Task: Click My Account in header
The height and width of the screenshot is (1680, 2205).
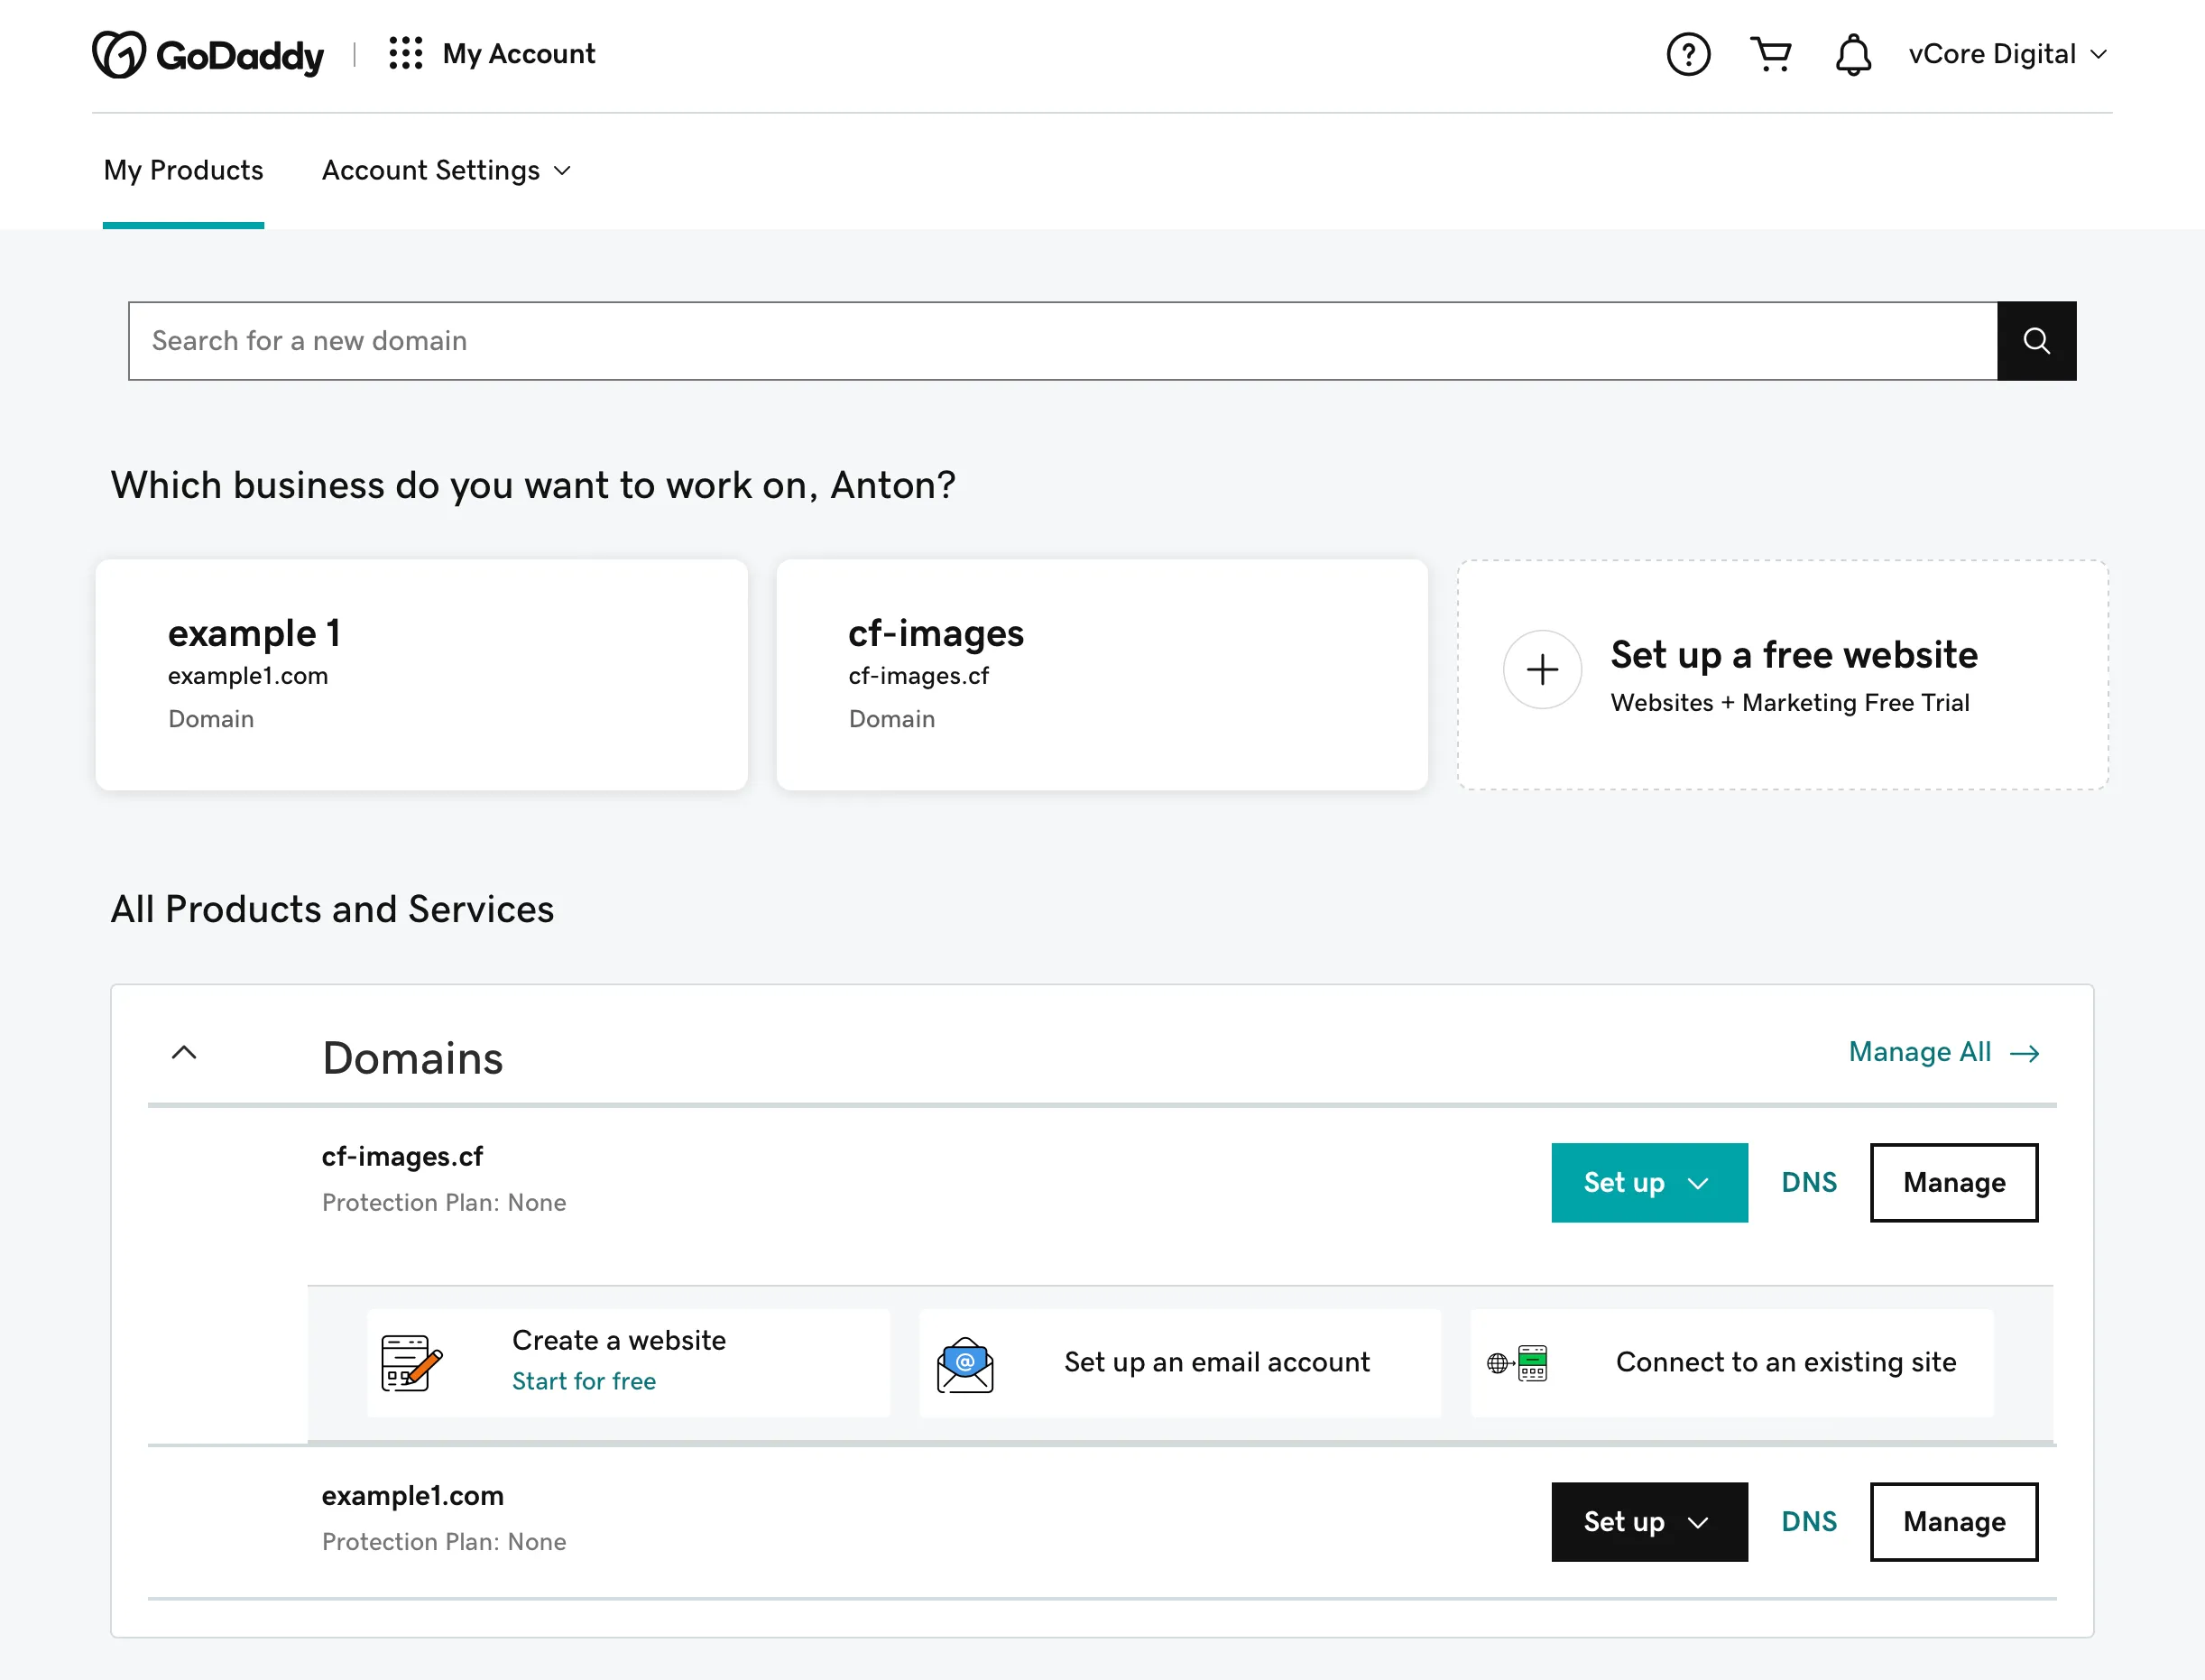Action: point(519,54)
